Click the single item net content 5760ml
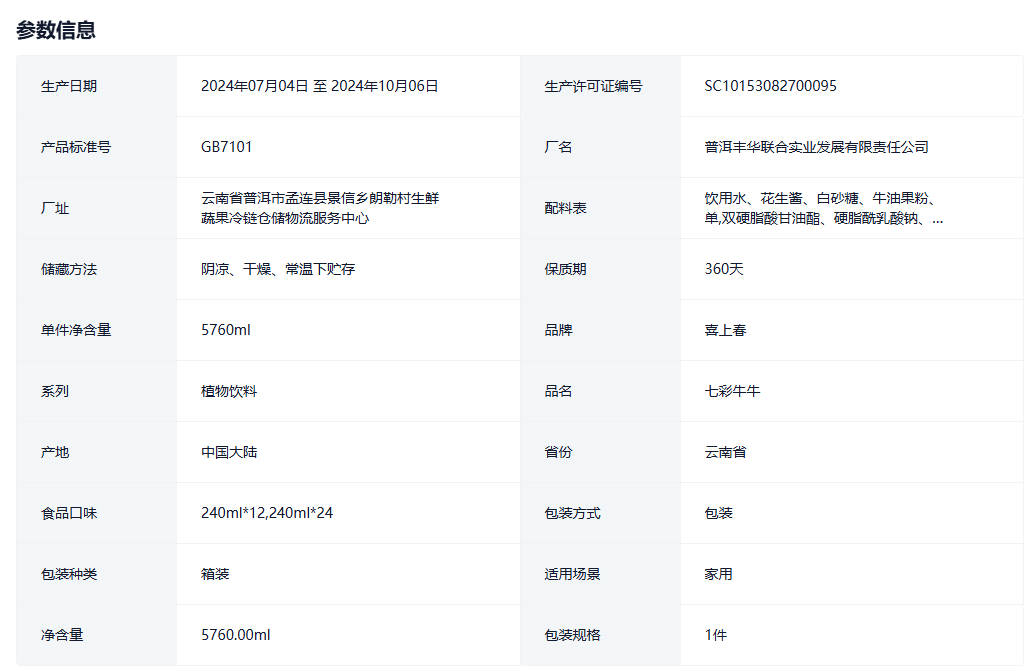This screenshot has height=671, width=1032. pyautogui.click(x=225, y=330)
